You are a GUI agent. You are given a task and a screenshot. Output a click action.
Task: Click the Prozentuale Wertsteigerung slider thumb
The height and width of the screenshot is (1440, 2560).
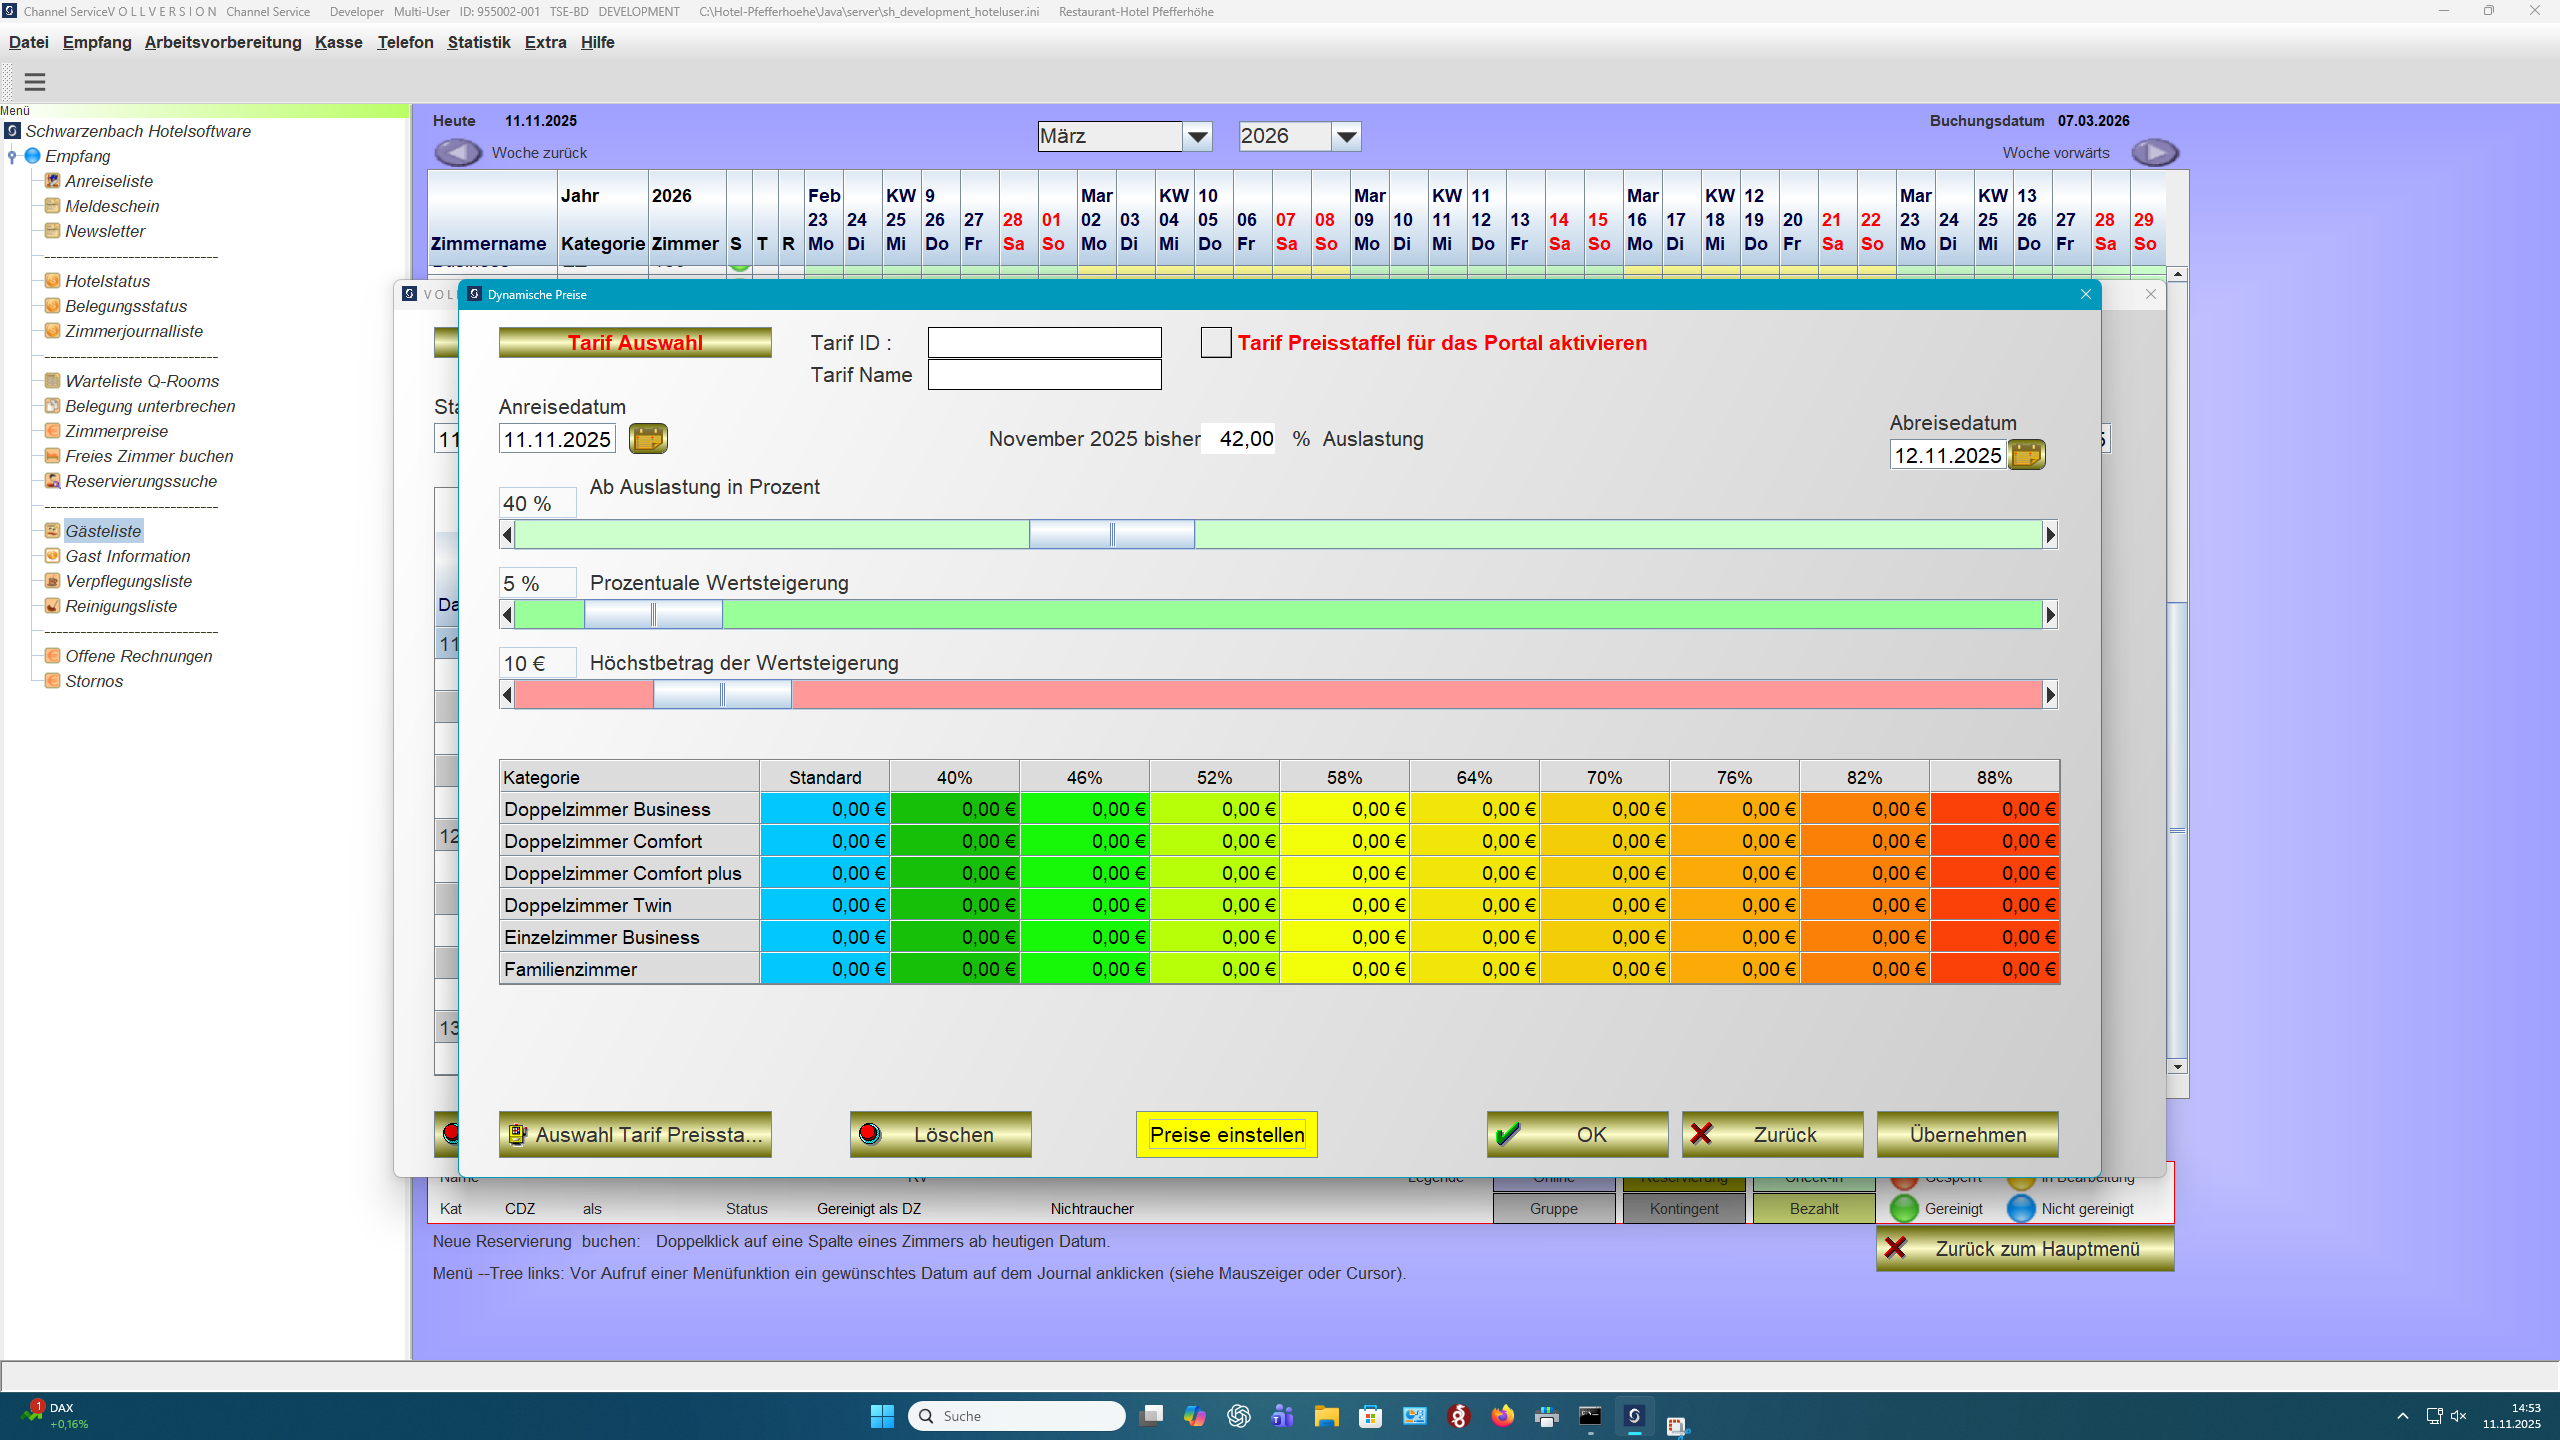(x=653, y=613)
